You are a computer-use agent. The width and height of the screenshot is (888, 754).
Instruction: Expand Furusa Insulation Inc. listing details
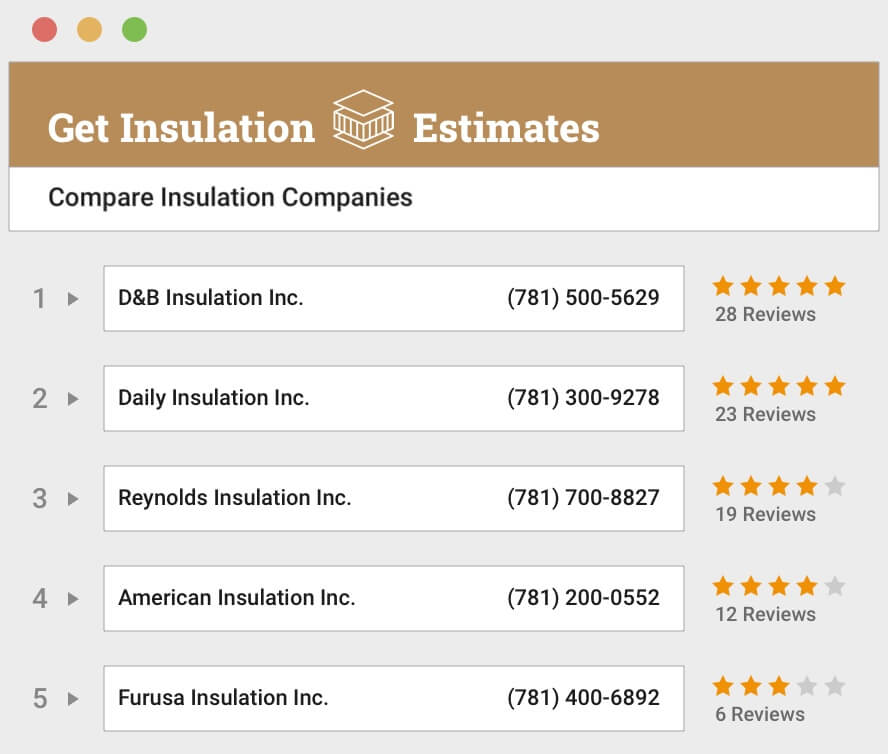click(72, 698)
